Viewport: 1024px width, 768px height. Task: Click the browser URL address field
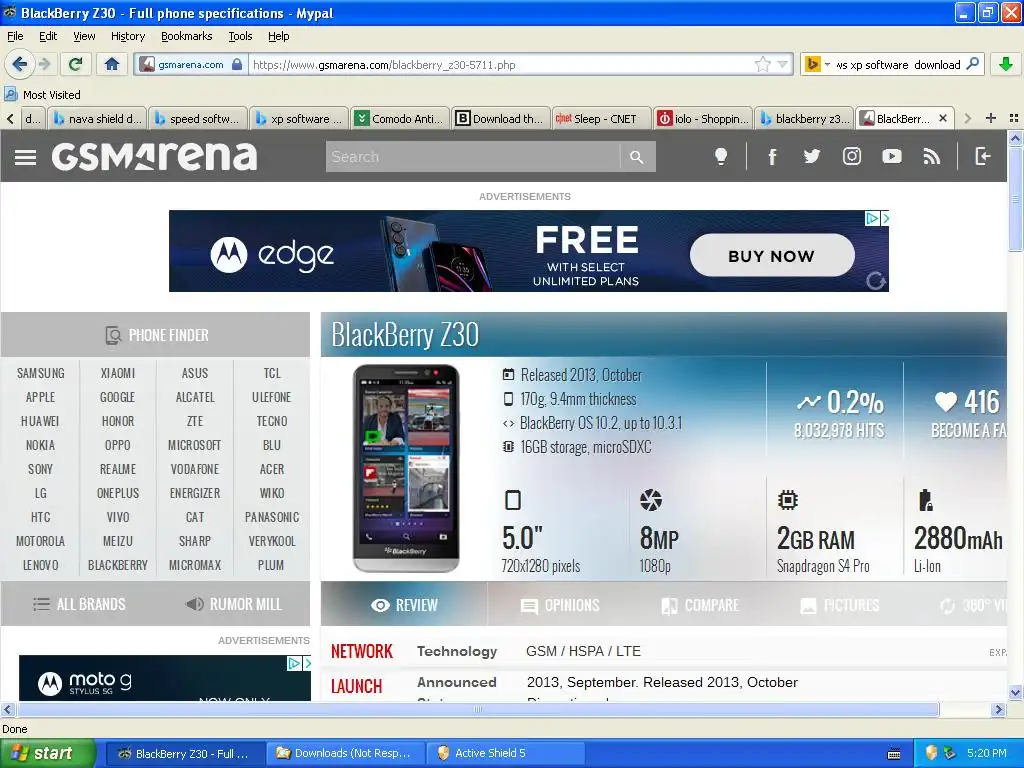(502, 64)
